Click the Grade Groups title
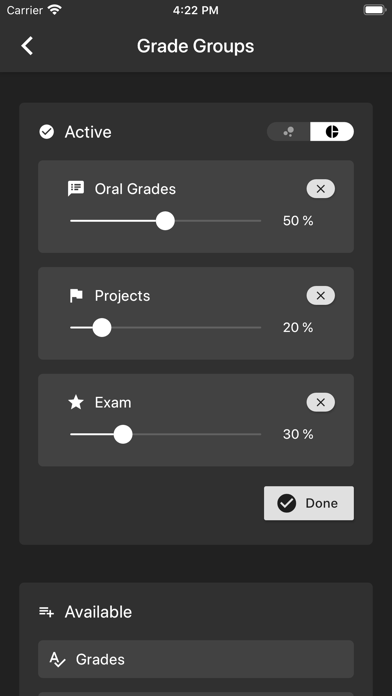 (195, 46)
